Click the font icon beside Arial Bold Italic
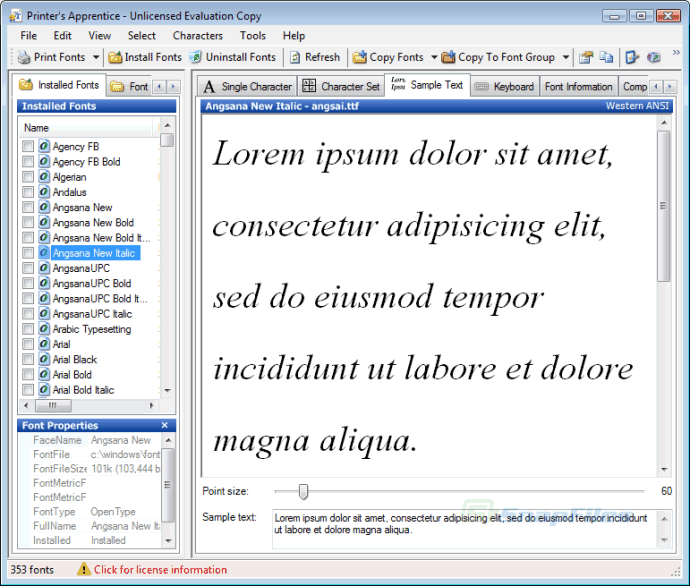Image resolution: width=690 pixels, height=586 pixels. point(44,389)
